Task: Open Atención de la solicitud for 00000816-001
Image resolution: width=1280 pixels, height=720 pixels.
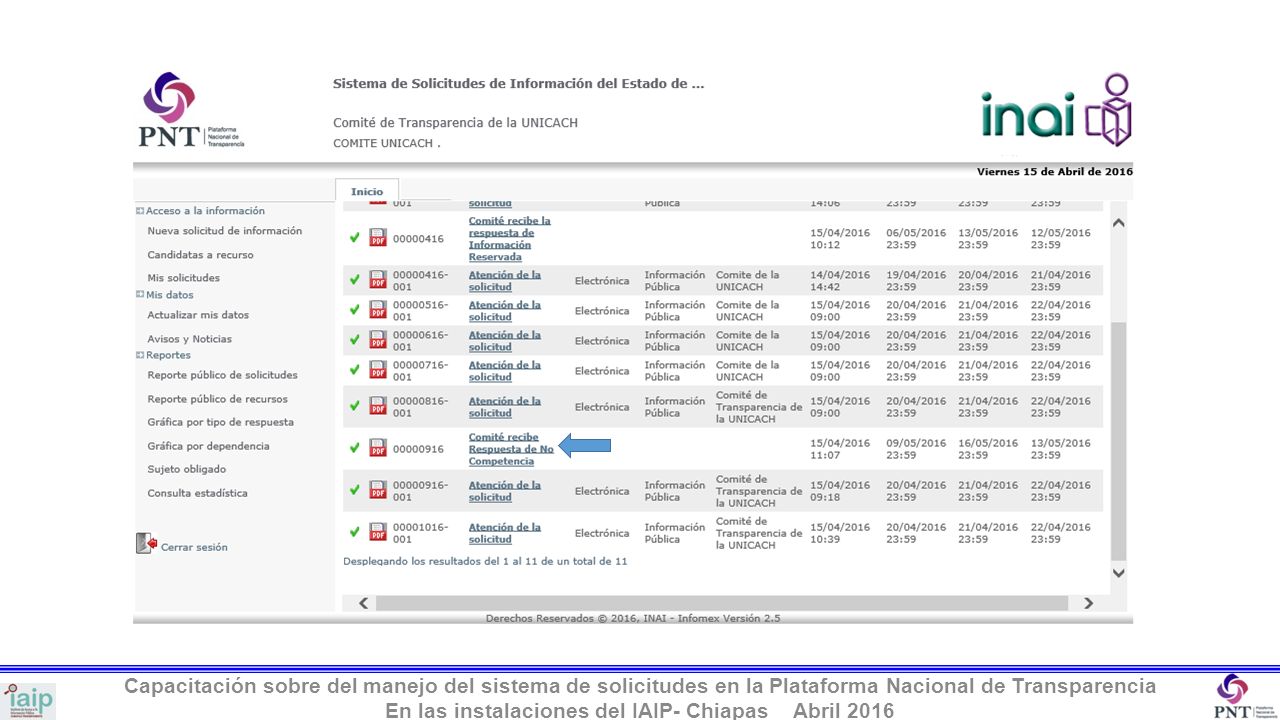Action: pos(505,407)
